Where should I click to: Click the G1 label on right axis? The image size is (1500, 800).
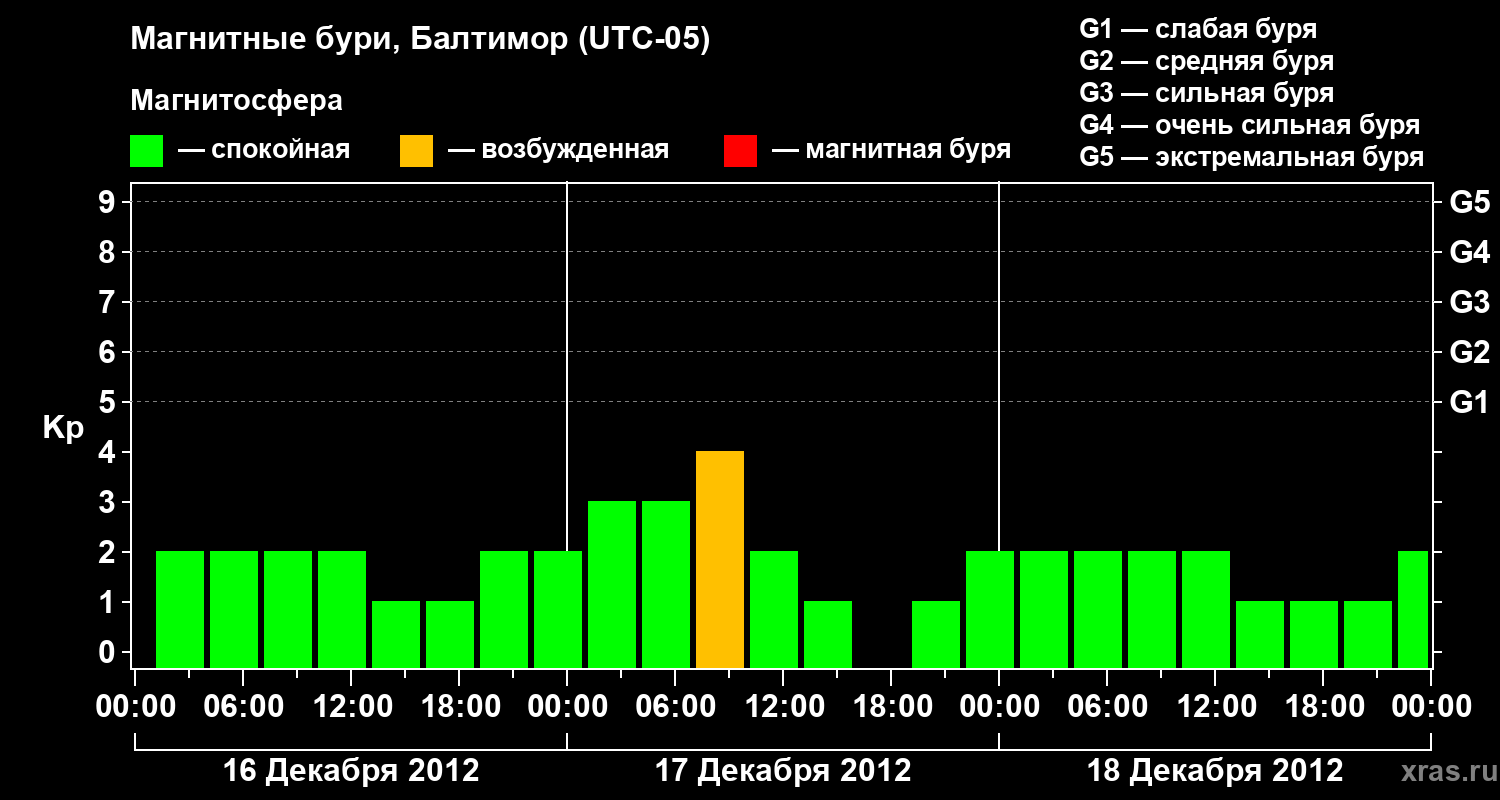1469,402
